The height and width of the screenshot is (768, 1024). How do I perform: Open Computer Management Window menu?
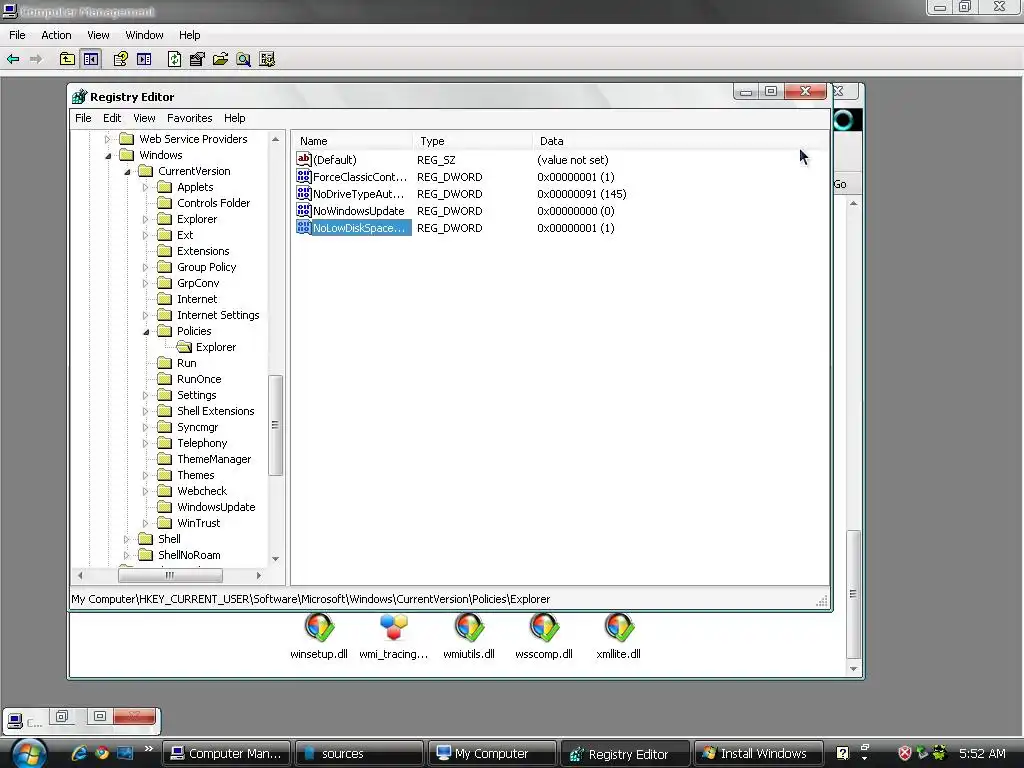tap(144, 35)
